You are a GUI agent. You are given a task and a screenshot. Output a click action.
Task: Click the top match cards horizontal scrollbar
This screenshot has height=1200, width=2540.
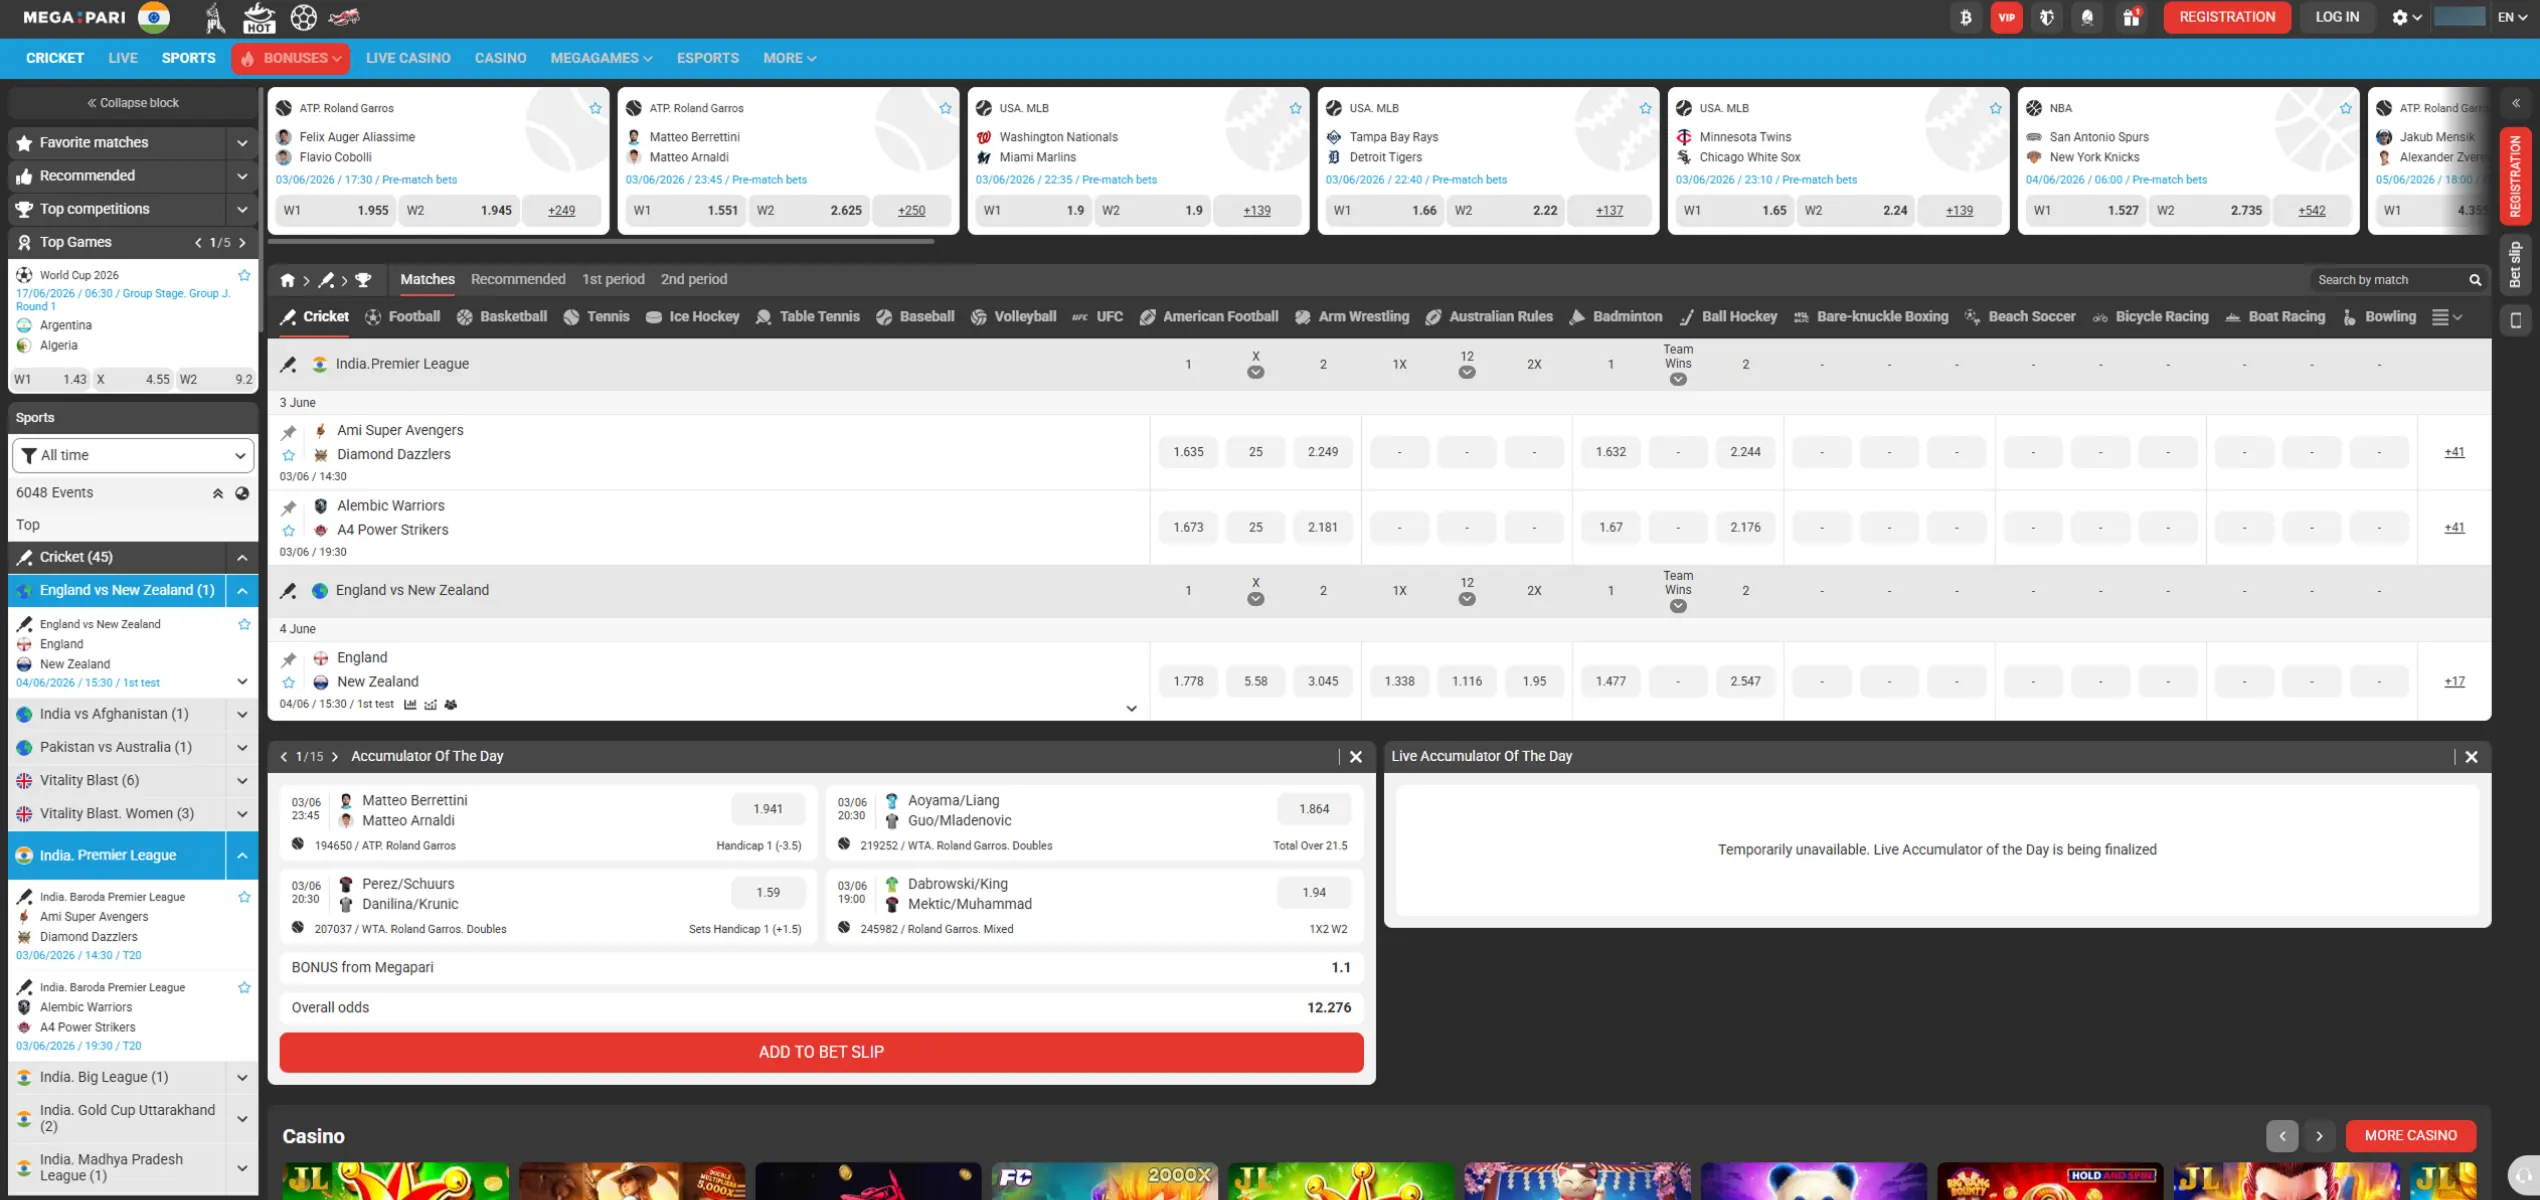pos(601,241)
